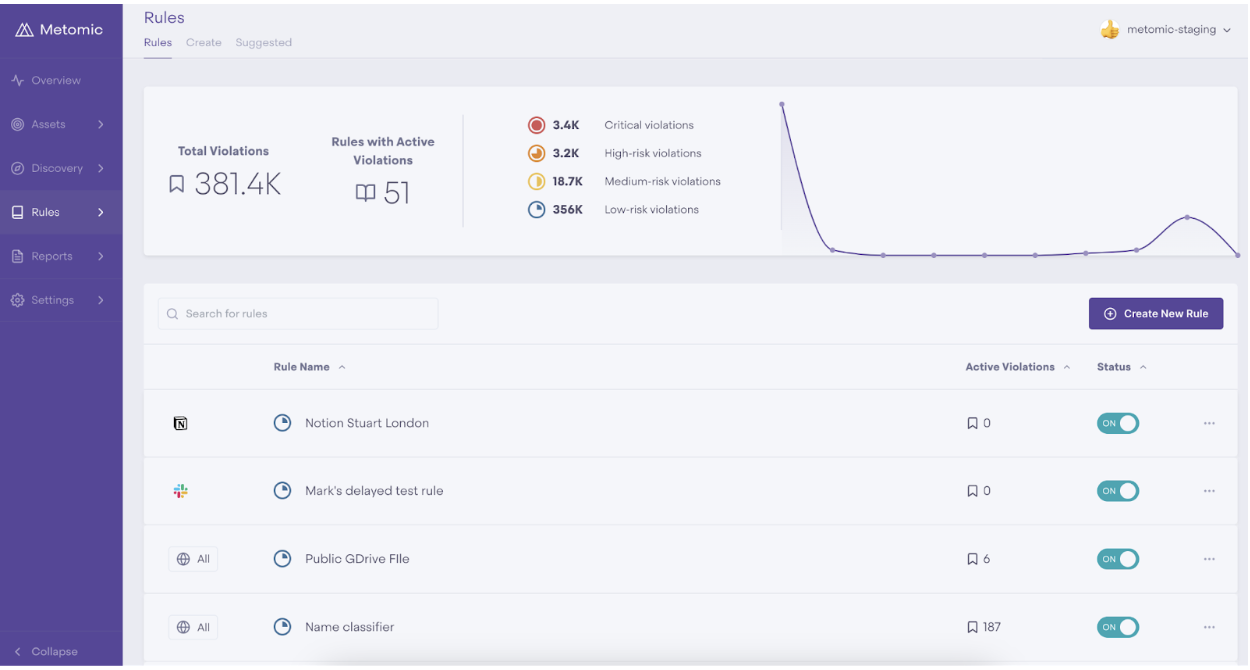This screenshot has width=1250, height=670.
Task: Switch to the Suggested tab
Action: (264, 43)
